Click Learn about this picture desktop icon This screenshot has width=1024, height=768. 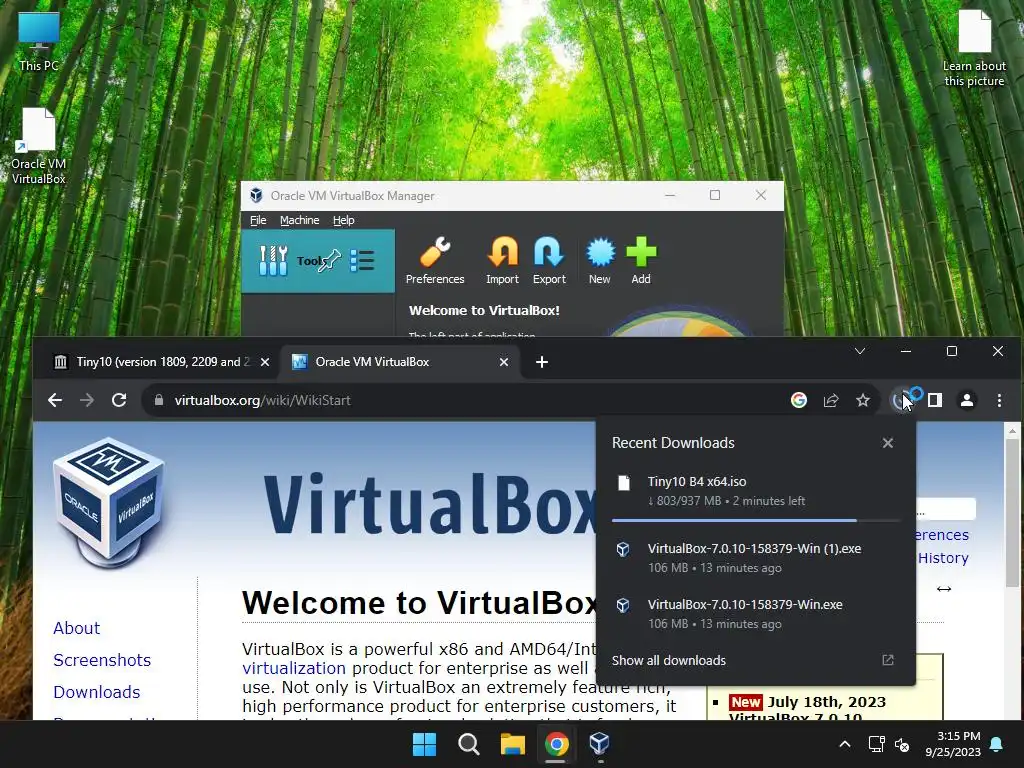974,48
